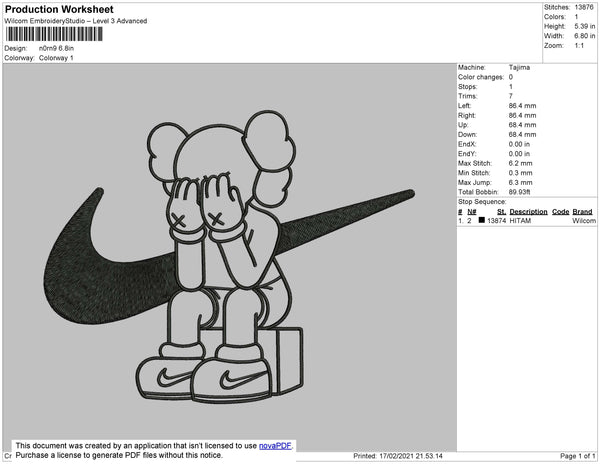
Task: Select the design name 'n0m9 6.8in'
Action: pos(56,49)
